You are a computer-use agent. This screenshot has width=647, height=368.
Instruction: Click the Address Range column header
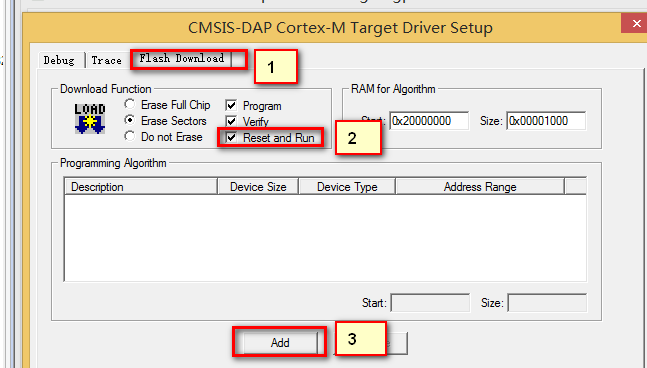pos(480,186)
